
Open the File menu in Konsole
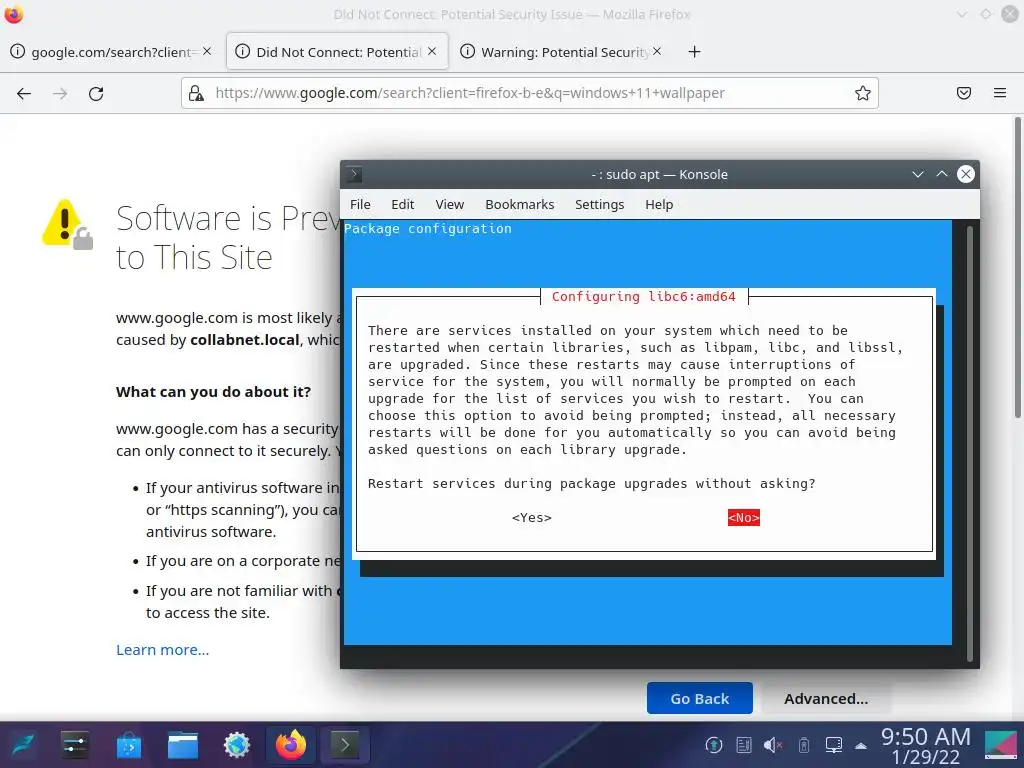(360, 204)
